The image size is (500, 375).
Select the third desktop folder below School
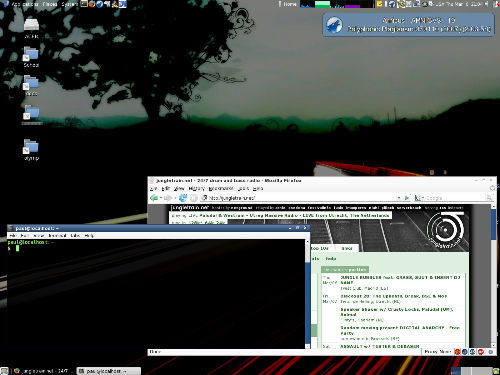[31, 85]
